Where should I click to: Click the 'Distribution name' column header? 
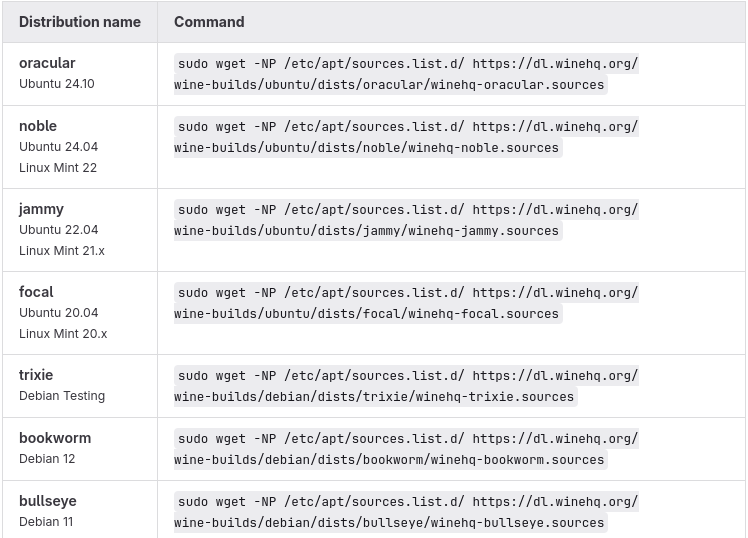coord(80,21)
